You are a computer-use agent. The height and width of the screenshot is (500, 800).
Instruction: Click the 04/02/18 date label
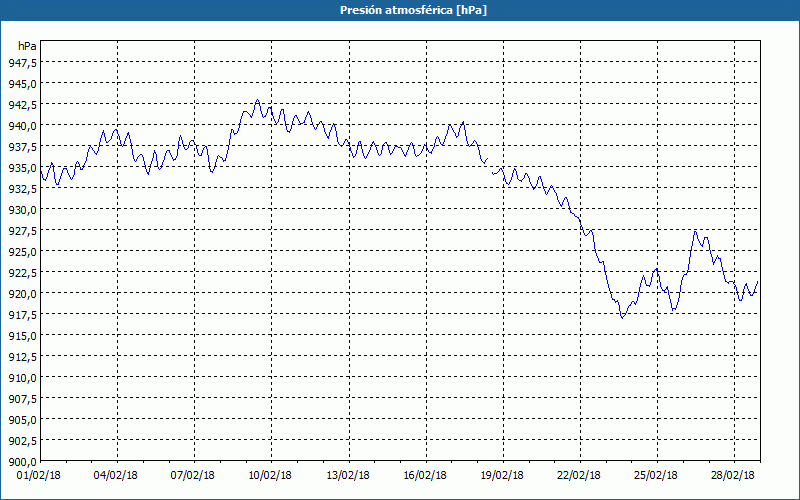(x=116, y=475)
